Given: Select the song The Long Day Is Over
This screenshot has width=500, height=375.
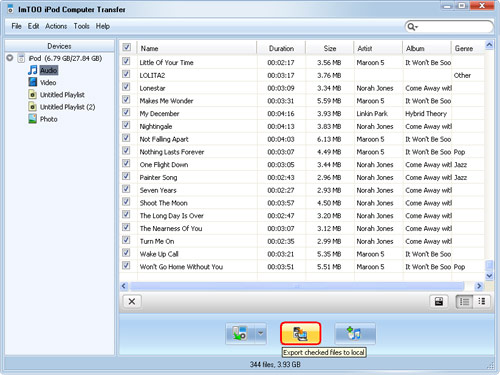Looking at the screenshot, I should coord(171,216).
